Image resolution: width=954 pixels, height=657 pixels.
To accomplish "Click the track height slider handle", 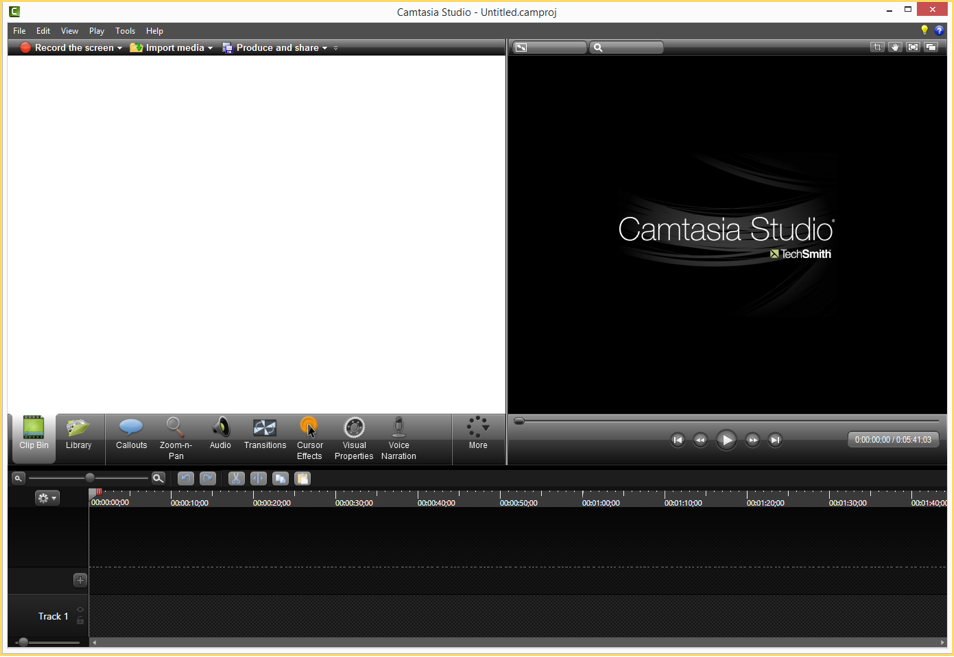I will click(23, 642).
